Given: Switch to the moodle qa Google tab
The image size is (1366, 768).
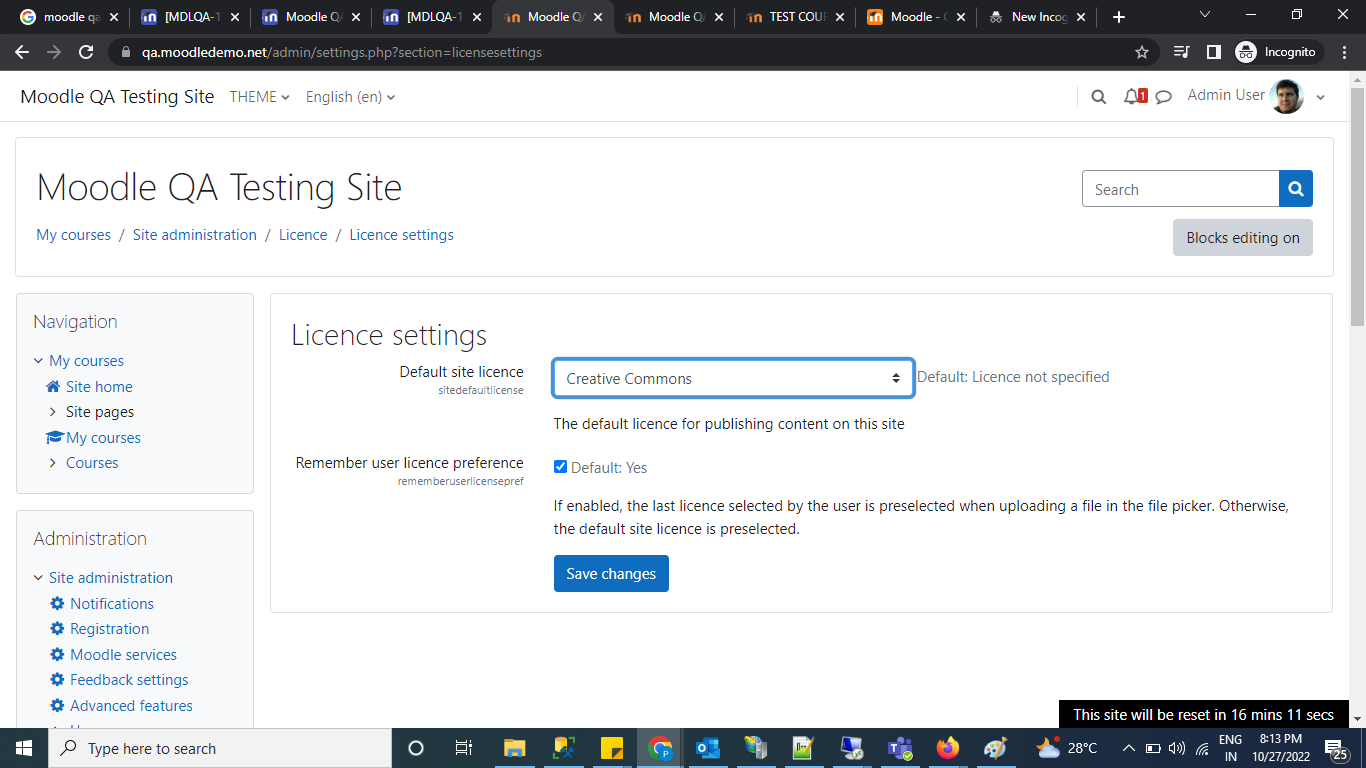Looking at the screenshot, I should 70,17.
